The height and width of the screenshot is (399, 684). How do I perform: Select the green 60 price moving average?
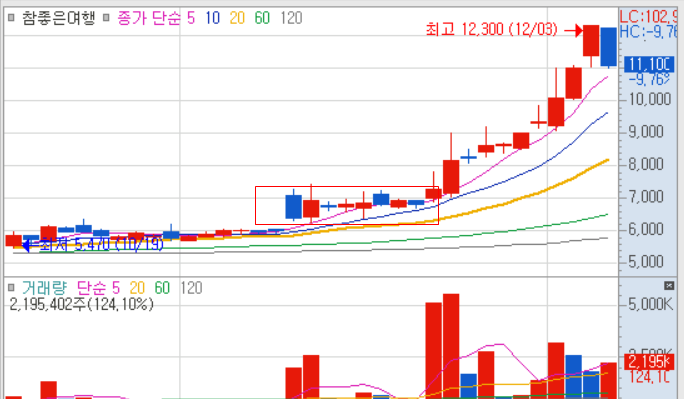pyautogui.click(x=262, y=18)
